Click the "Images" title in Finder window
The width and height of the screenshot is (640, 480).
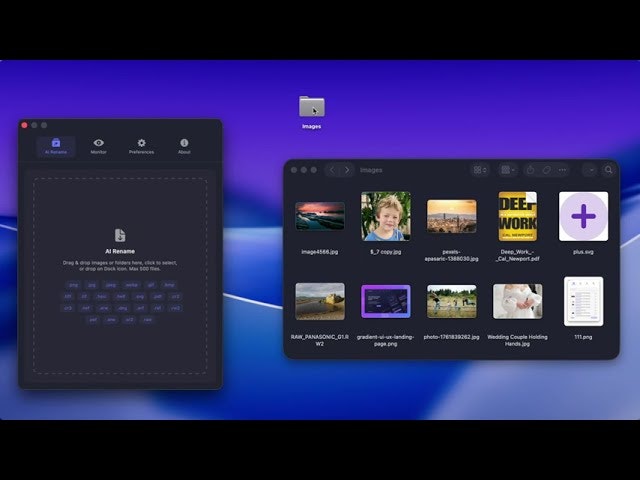pyautogui.click(x=371, y=170)
